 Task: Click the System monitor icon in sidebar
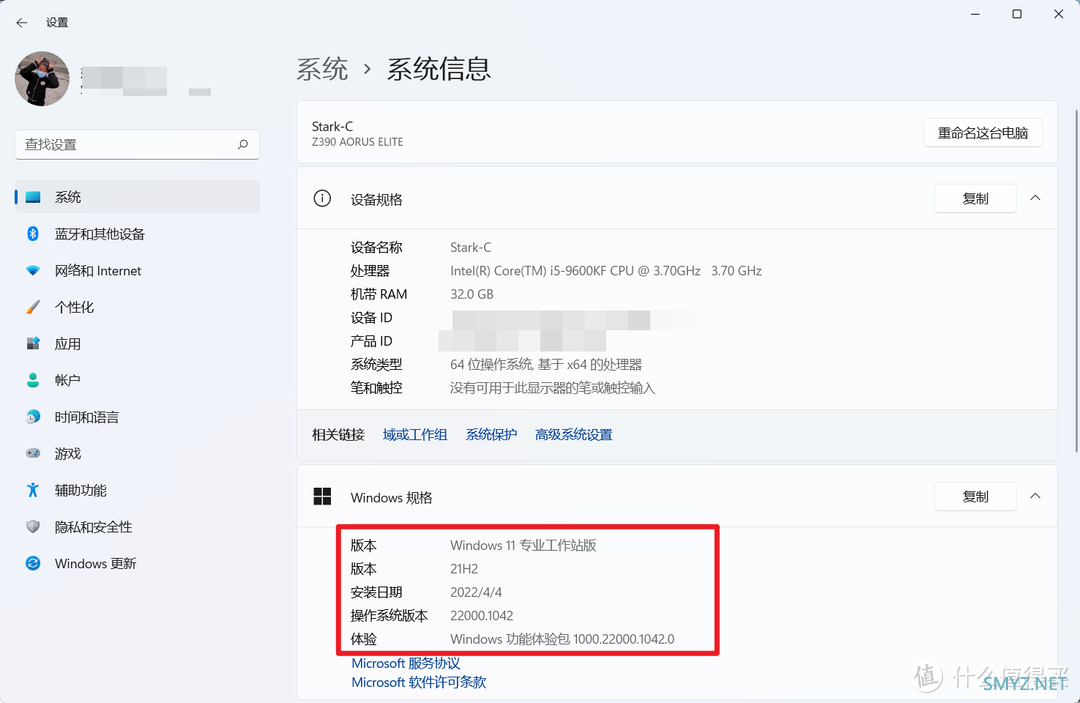[33, 198]
